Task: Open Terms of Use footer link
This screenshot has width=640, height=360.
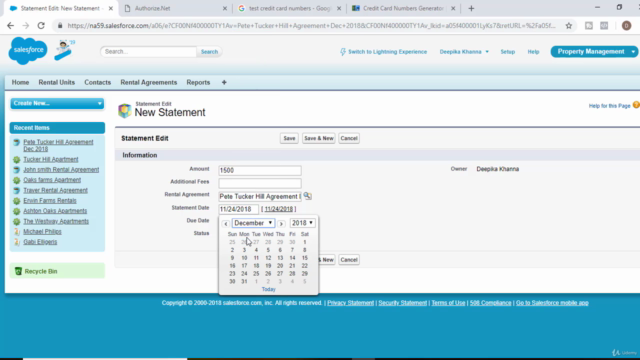Action: [448, 303]
